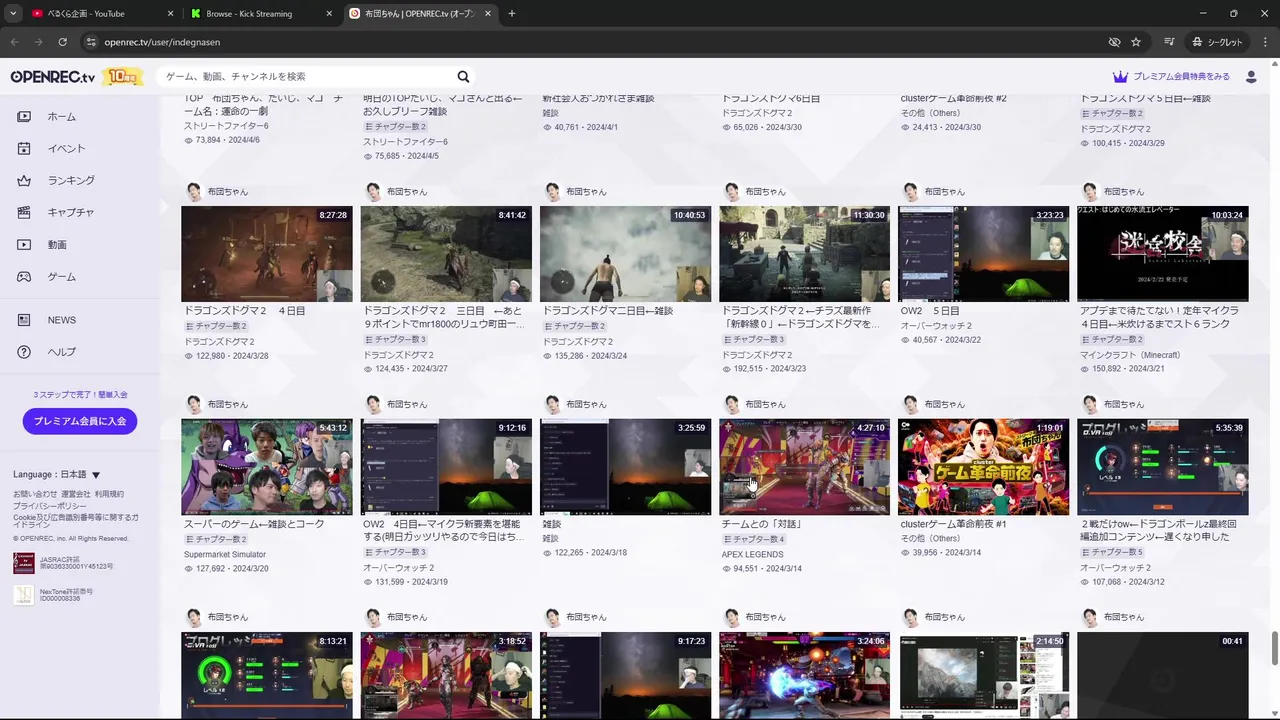1280x720 pixels.
Task: Open the 8:41:42 ドラゴンズドグマ２ 三日目 thumbnail
Action: 446,254
